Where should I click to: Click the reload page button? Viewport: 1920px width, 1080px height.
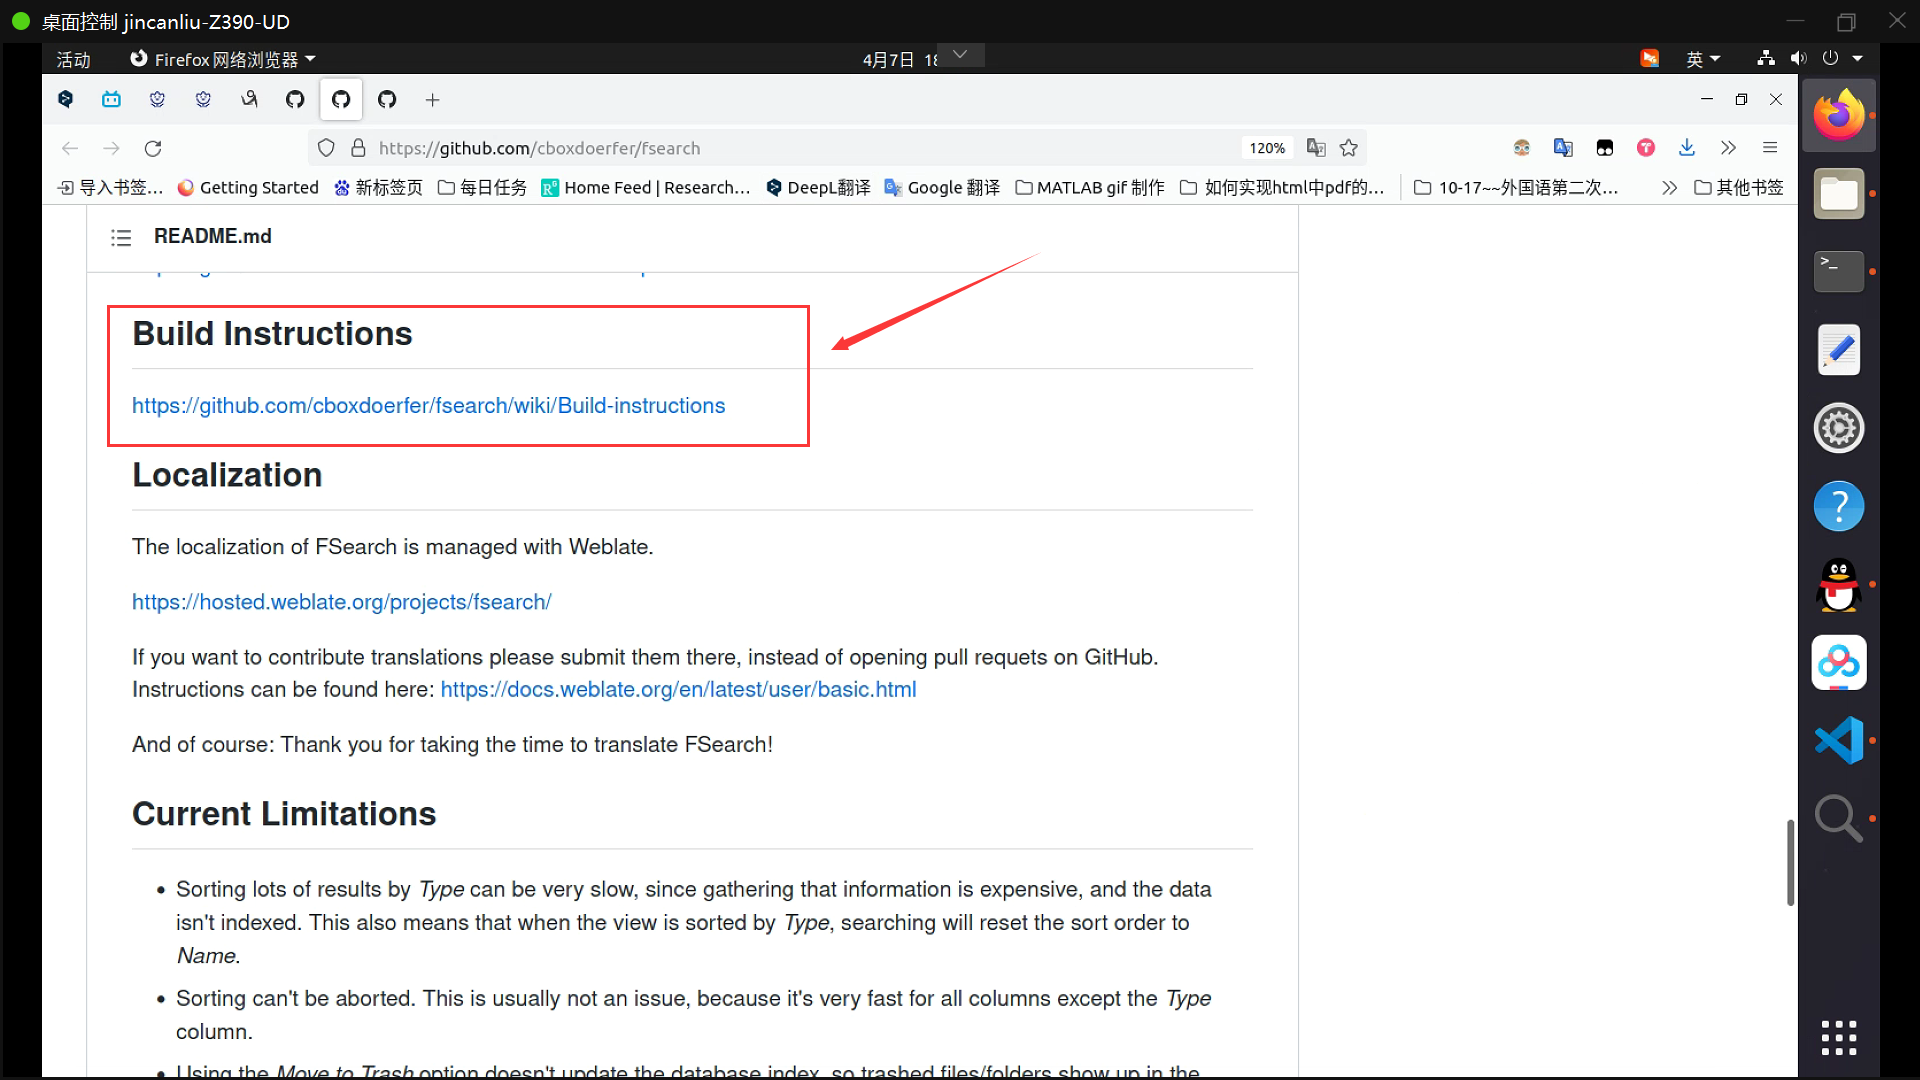[153, 148]
